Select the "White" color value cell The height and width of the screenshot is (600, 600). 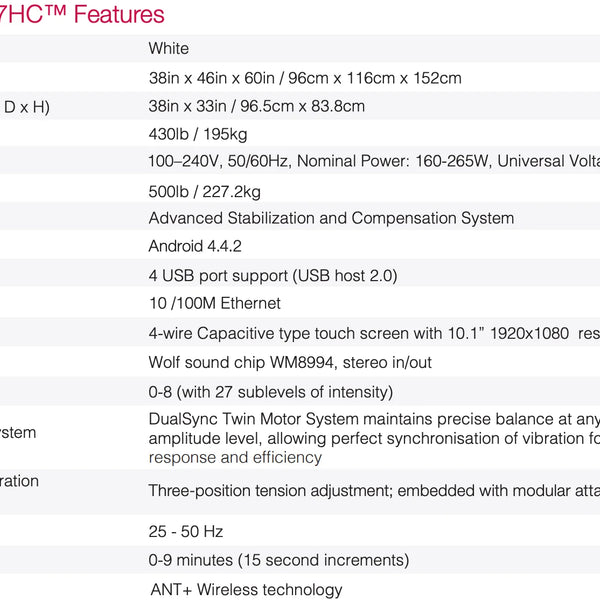coord(169,48)
